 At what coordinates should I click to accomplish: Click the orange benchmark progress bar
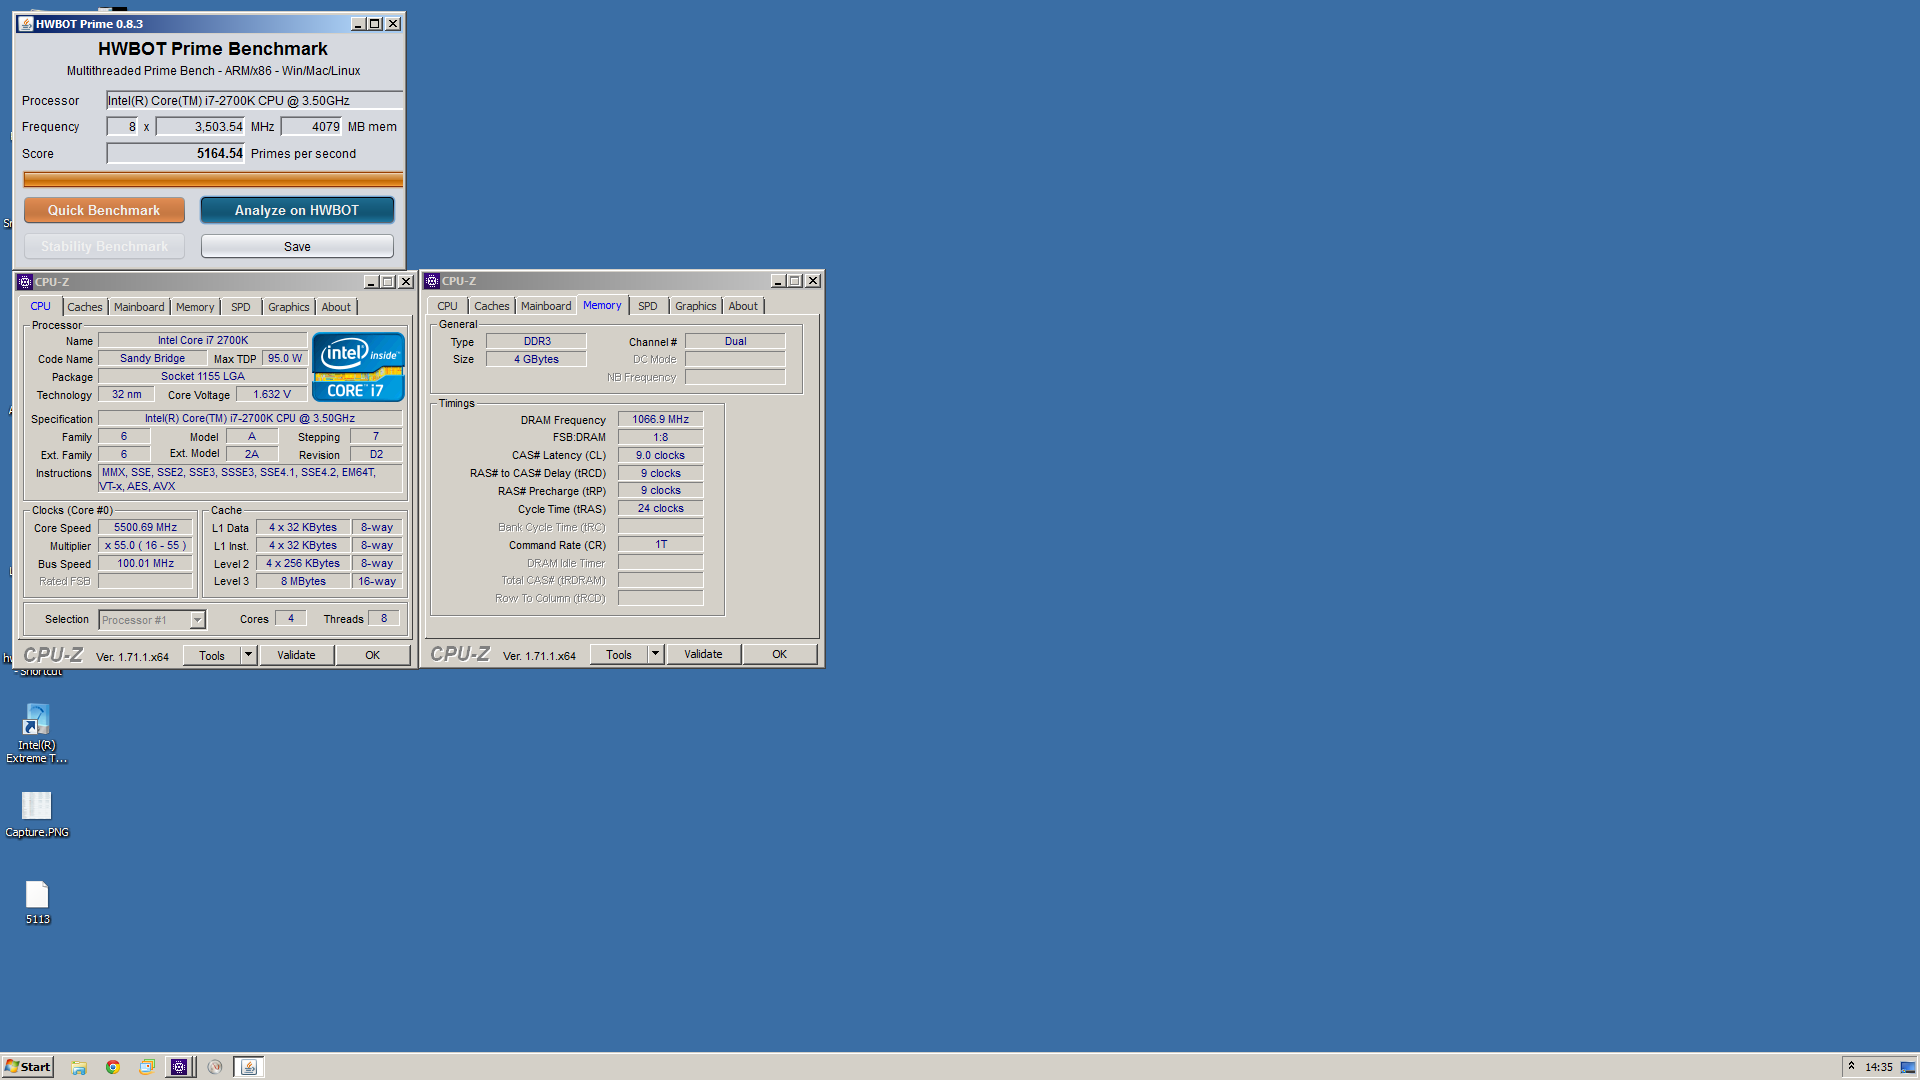[x=213, y=180]
